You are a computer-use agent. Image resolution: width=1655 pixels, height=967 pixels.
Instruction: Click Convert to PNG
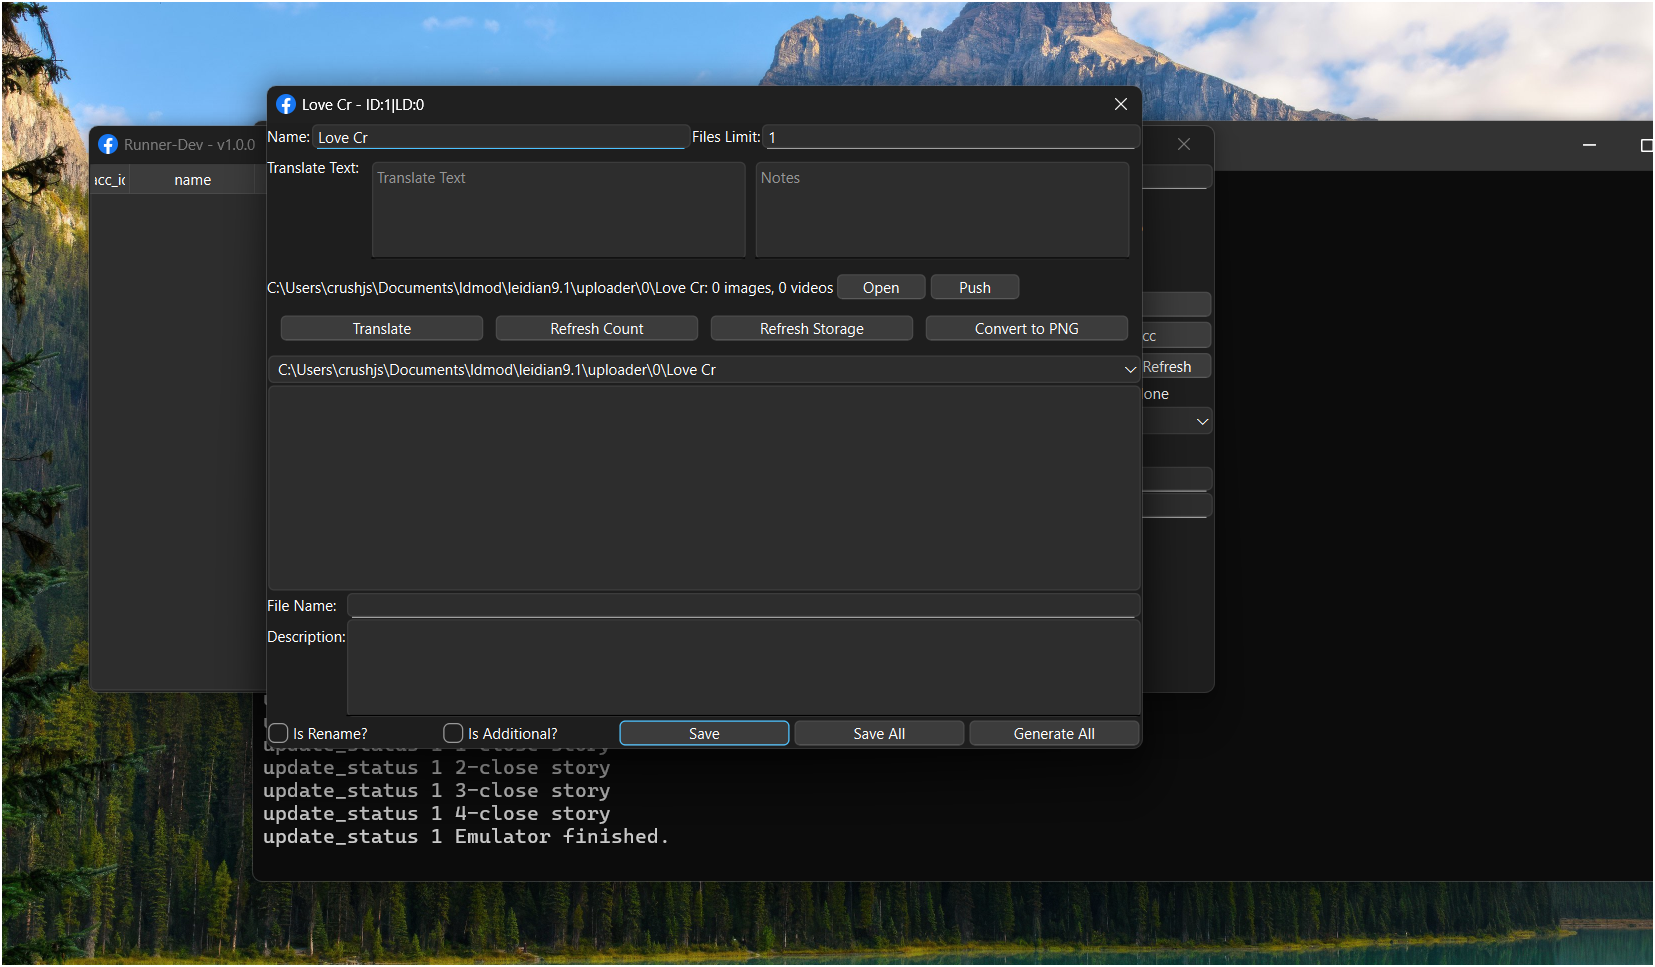(1026, 328)
